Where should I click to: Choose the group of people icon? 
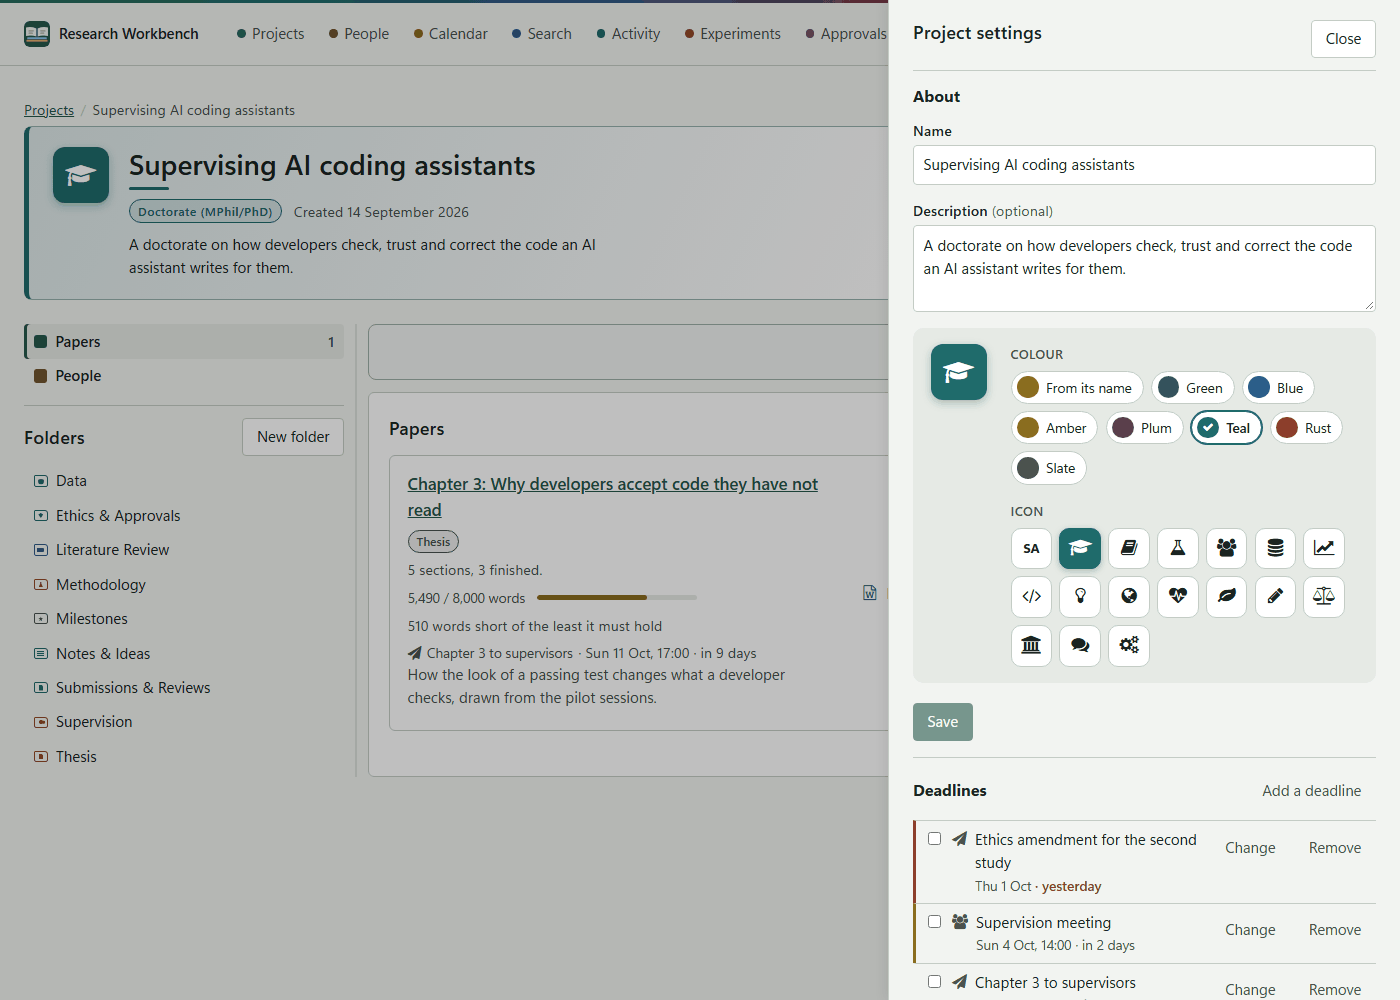(1226, 548)
